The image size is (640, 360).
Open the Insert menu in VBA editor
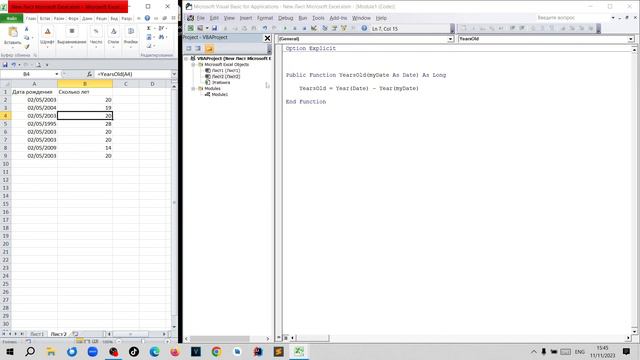[x=246, y=18]
